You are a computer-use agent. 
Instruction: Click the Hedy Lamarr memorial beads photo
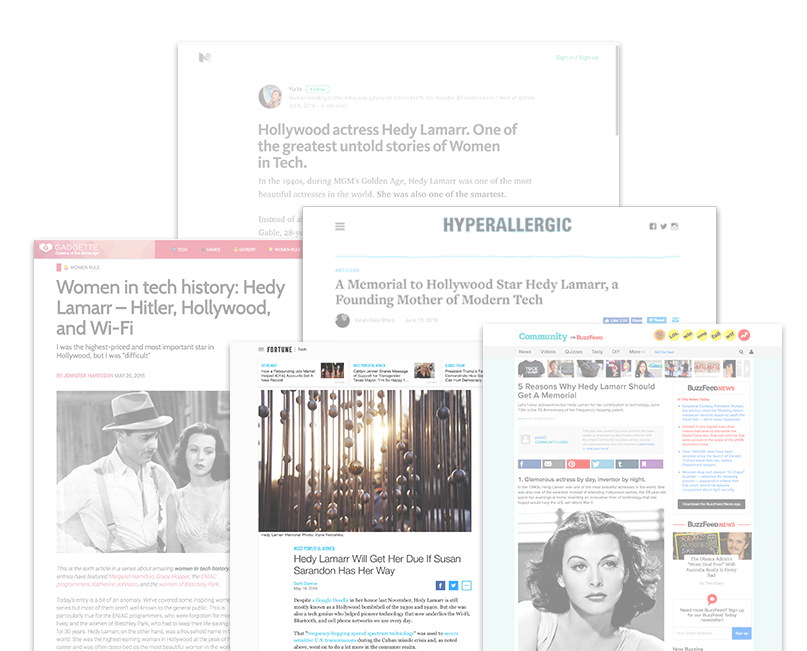click(x=364, y=461)
